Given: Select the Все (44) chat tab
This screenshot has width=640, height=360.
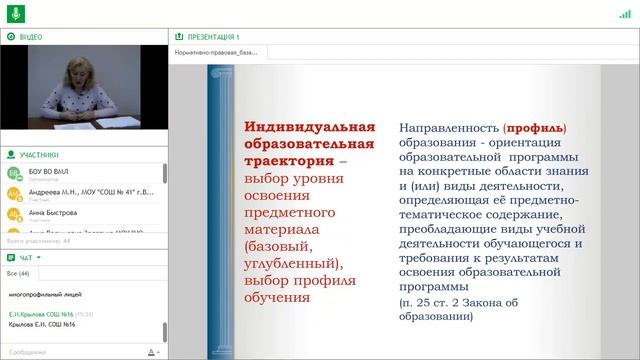Looking at the screenshot, I should point(19,273).
